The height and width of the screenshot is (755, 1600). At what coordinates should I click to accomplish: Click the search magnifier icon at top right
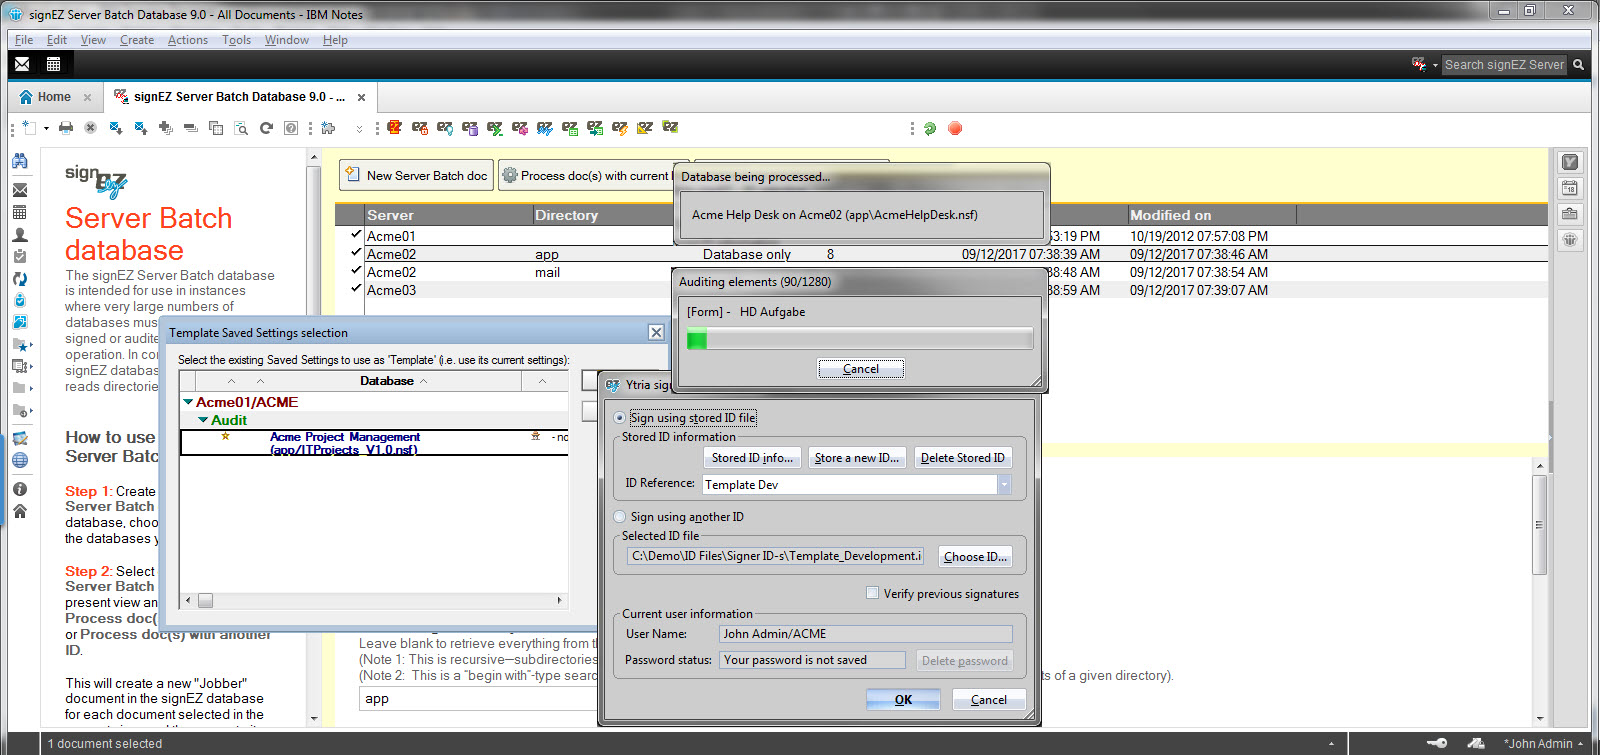pyautogui.click(x=1579, y=64)
